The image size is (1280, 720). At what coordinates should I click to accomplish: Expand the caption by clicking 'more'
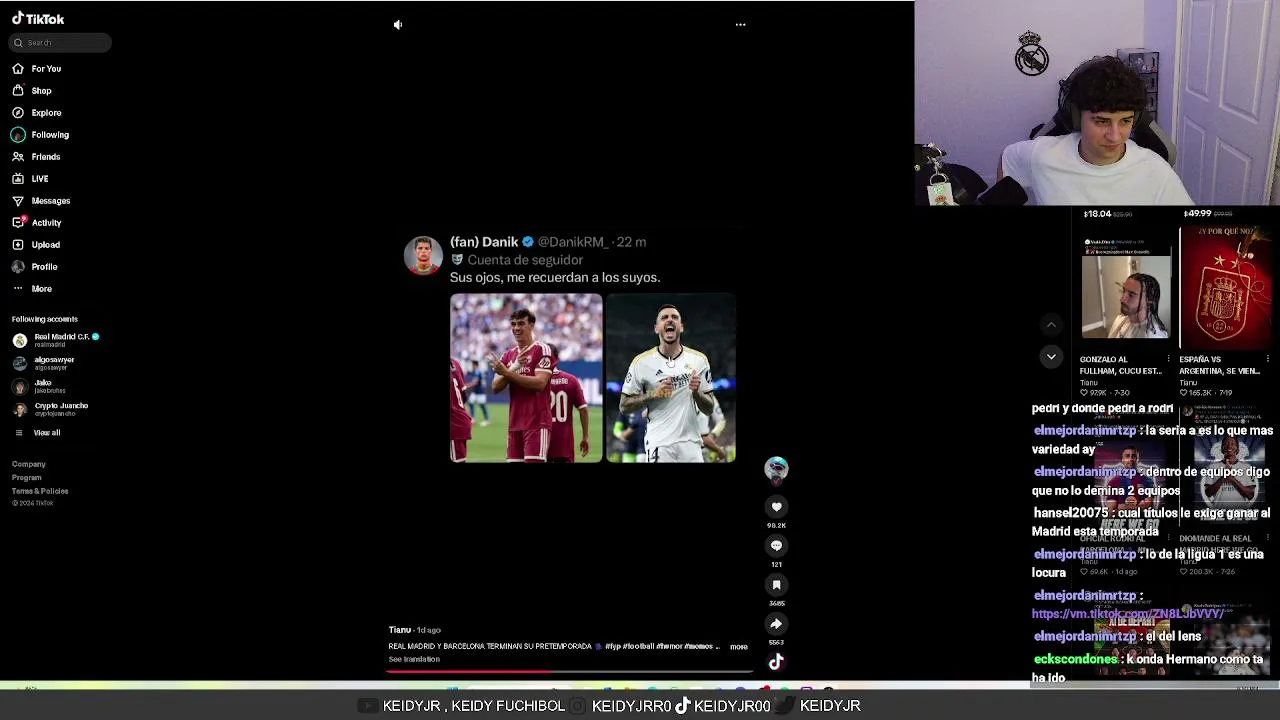pos(739,647)
